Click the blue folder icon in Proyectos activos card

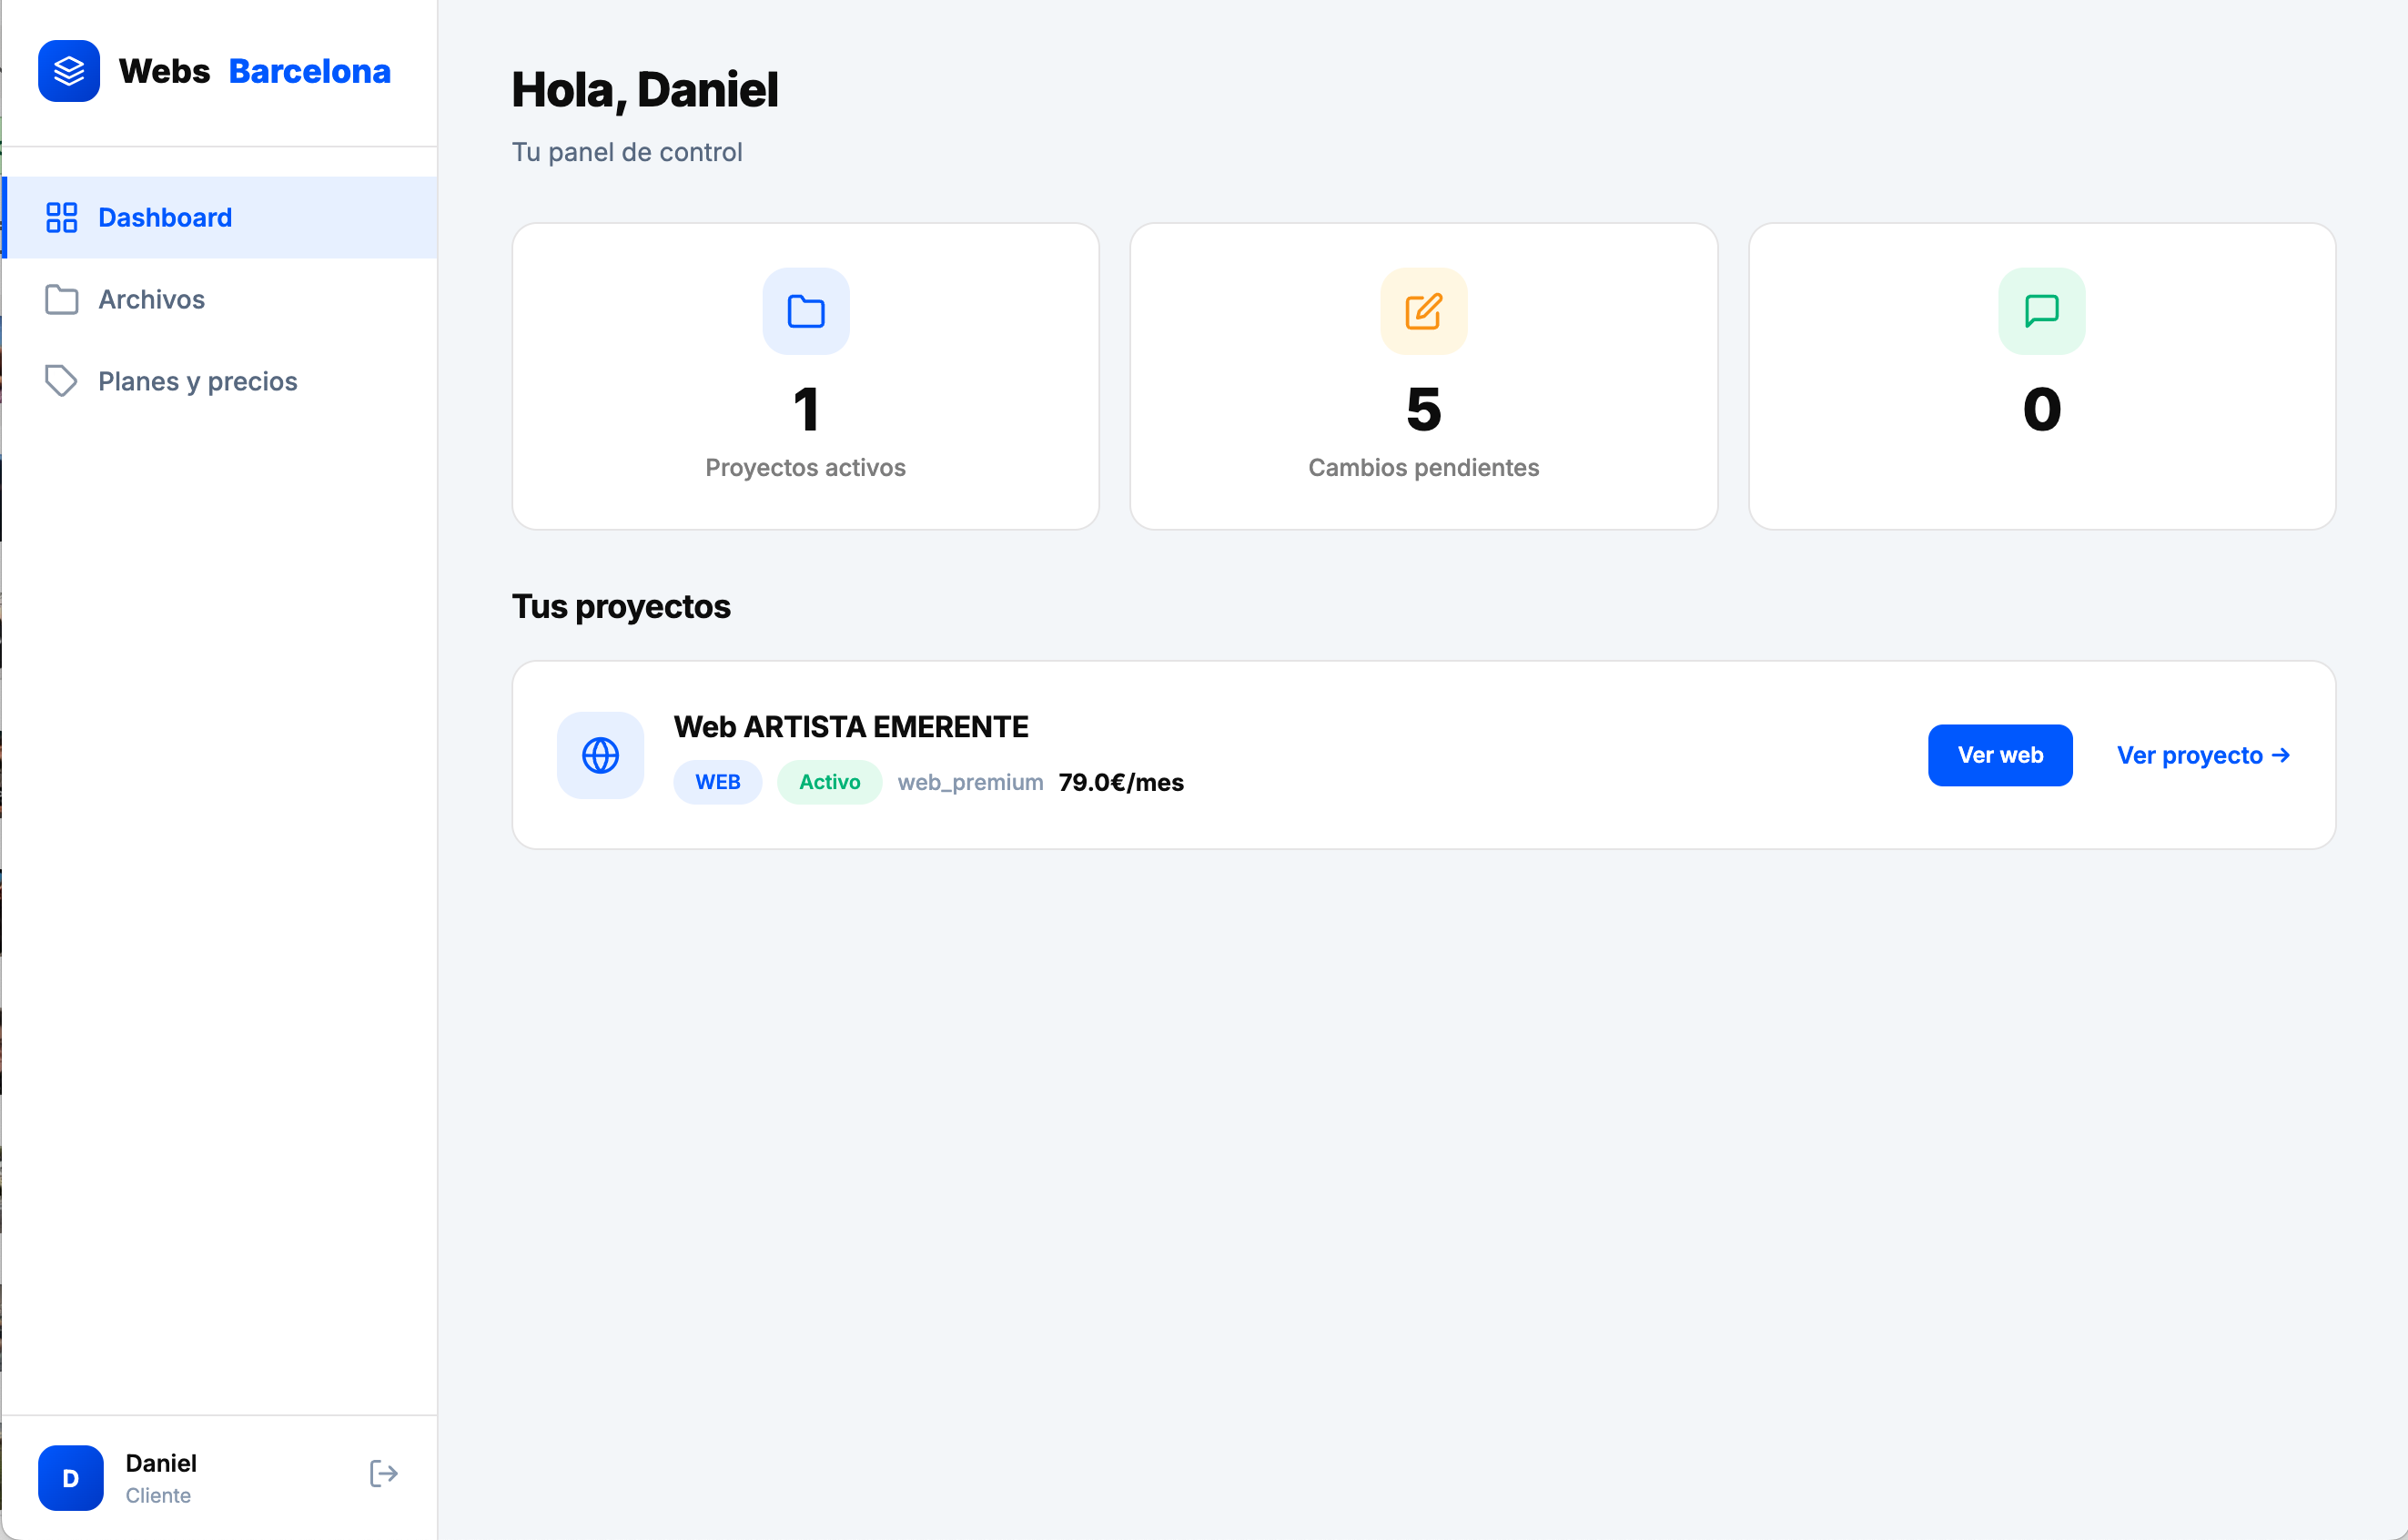805,311
